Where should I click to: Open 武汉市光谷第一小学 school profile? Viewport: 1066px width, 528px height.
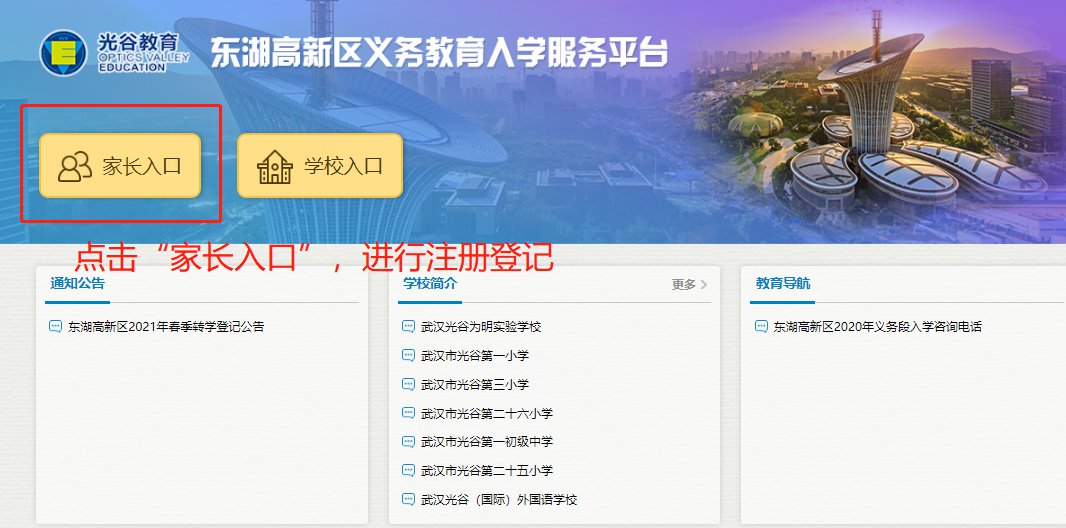[475, 355]
